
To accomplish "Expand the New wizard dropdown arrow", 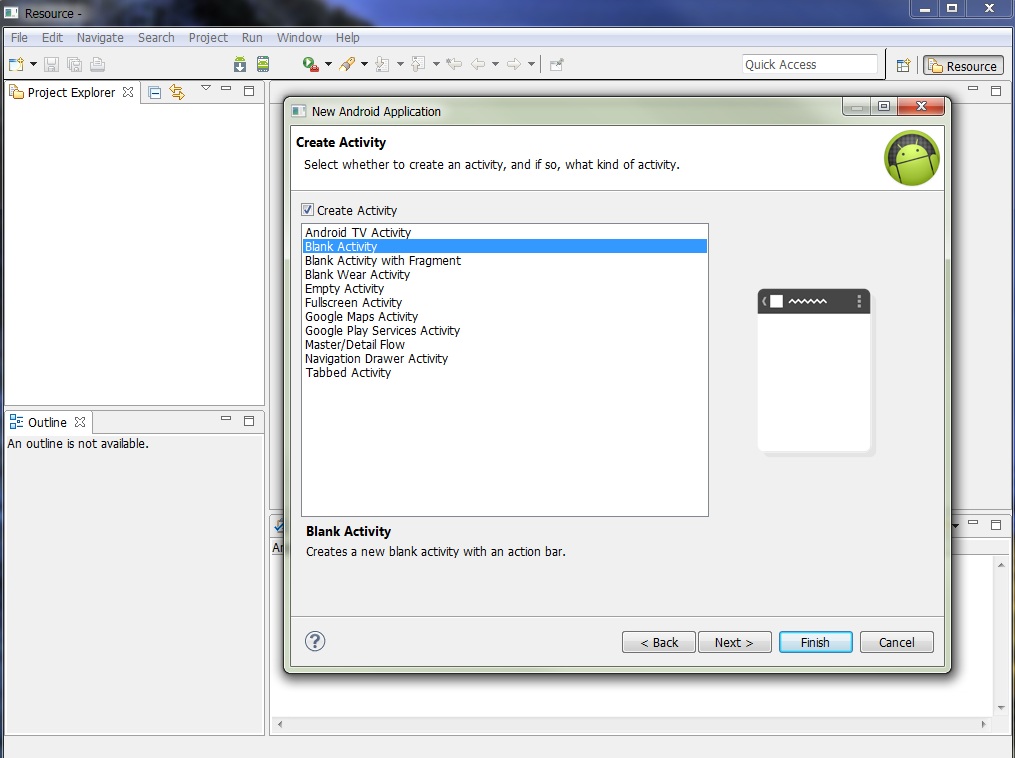I will tap(33, 65).
